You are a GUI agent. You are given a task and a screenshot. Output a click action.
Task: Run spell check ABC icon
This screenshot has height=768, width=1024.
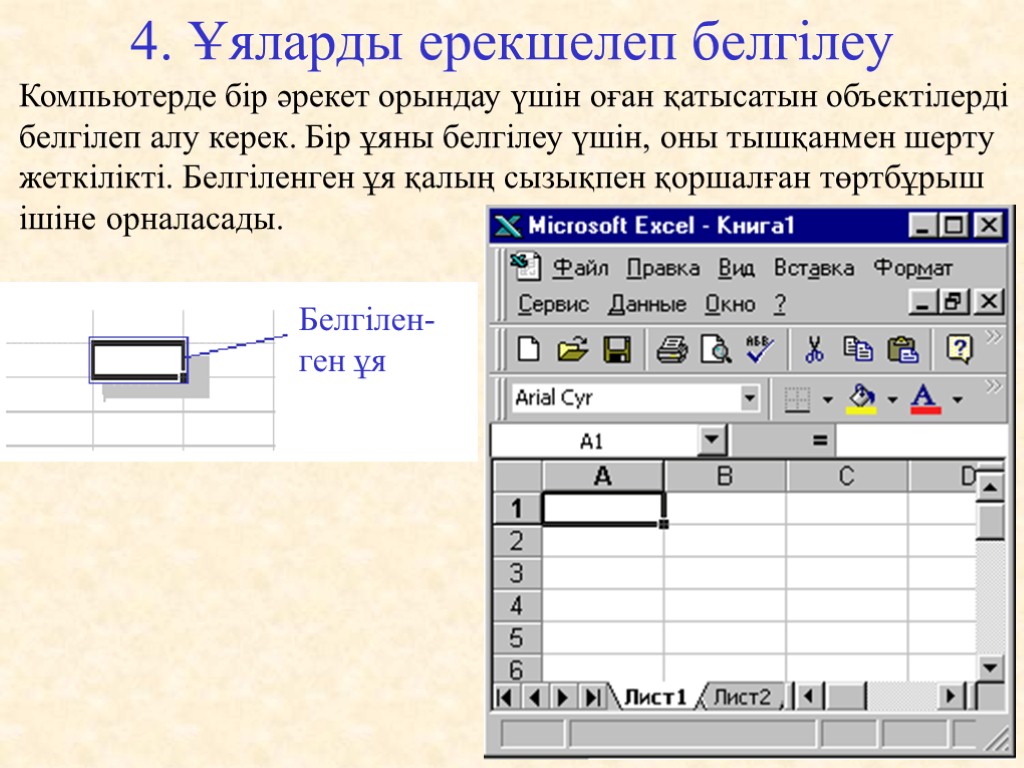click(x=760, y=349)
